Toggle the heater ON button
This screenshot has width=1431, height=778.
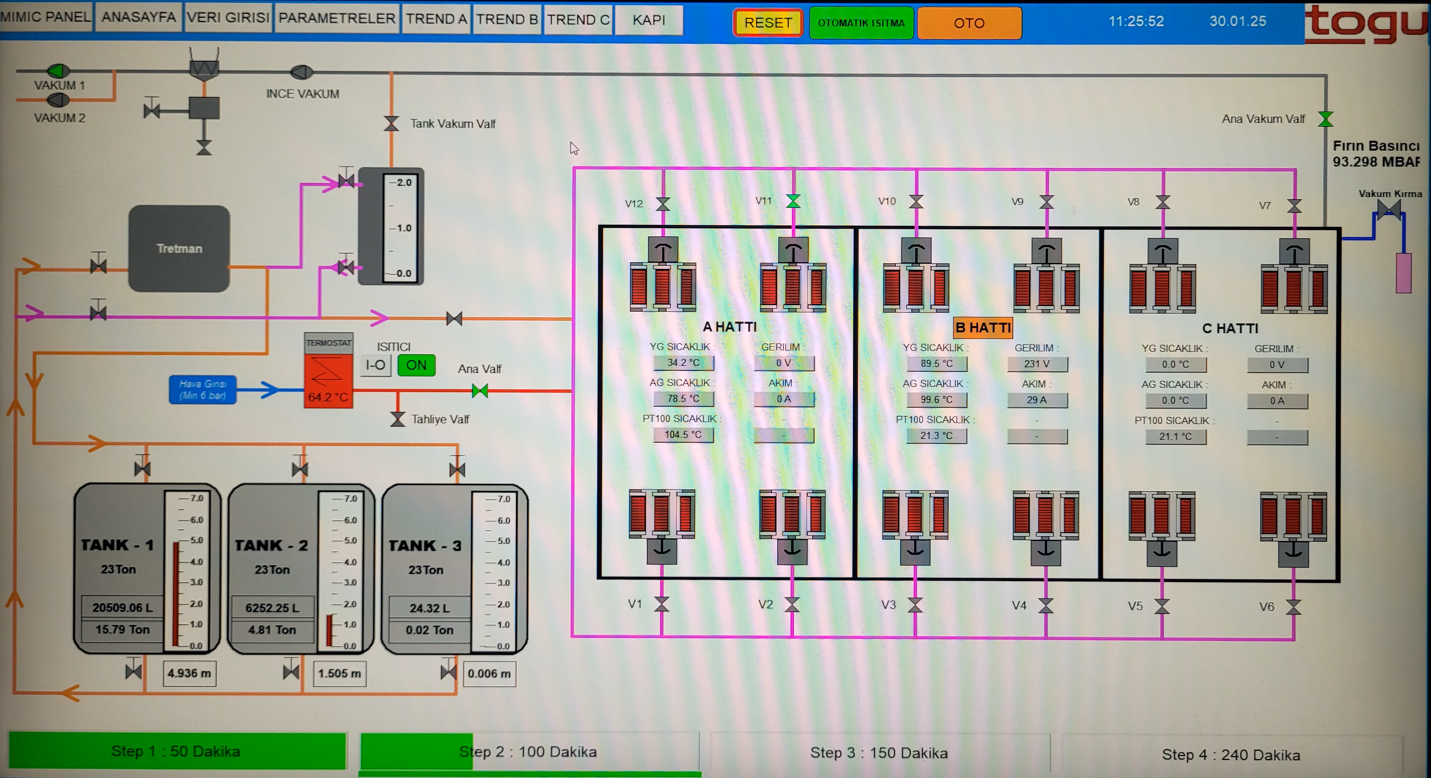pyautogui.click(x=416, y=365)
